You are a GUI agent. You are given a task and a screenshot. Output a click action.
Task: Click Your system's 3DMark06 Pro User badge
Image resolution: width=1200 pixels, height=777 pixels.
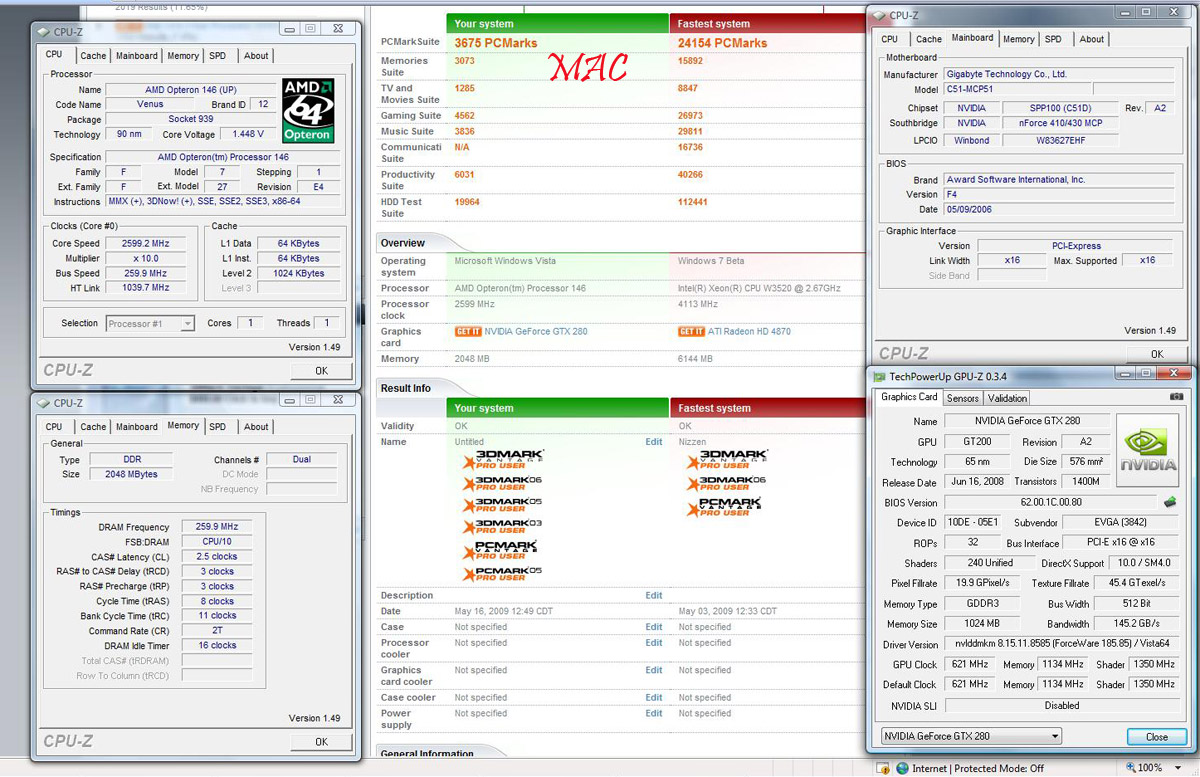[x=502, y=483]
